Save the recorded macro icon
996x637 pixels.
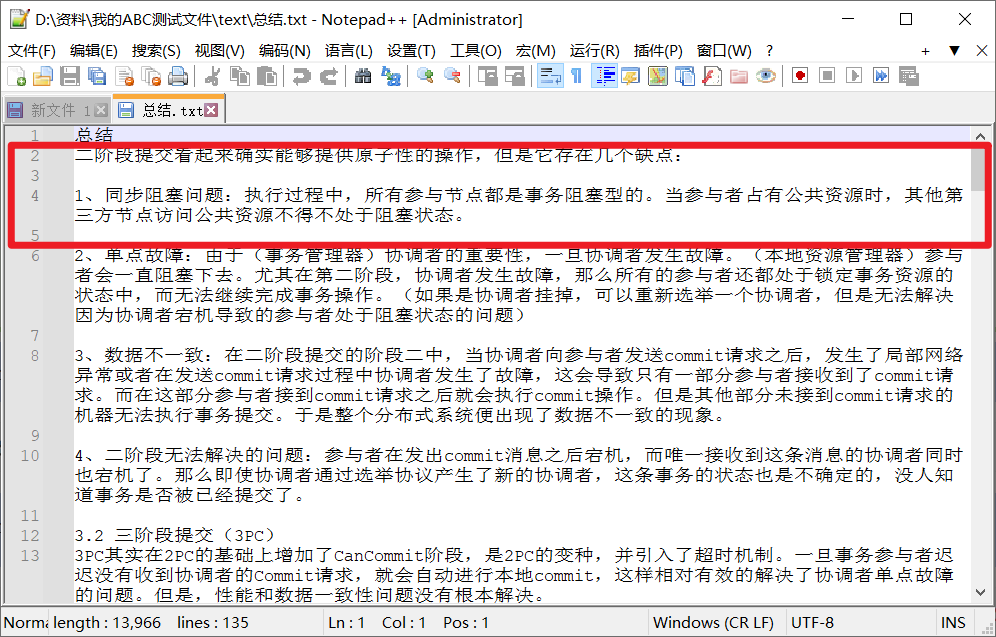tap(908, 76)
